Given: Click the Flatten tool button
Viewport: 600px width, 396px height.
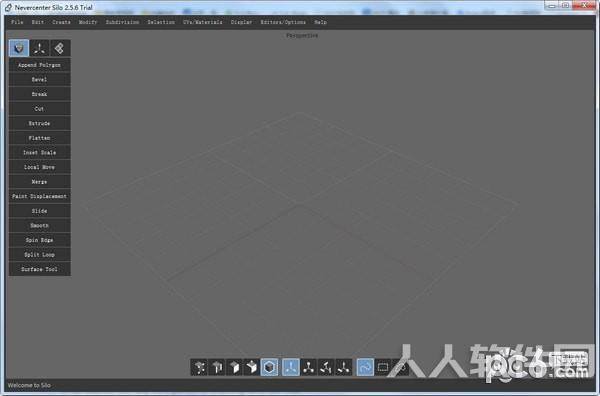Looking at the screenshot, I should [x=39, y=138].
